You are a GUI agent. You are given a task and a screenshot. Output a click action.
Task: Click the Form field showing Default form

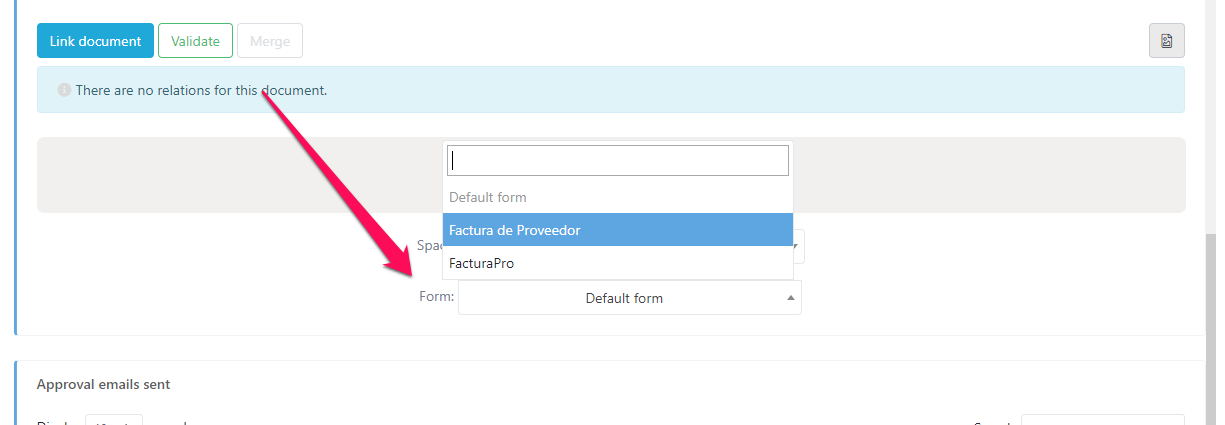[623, 298]
